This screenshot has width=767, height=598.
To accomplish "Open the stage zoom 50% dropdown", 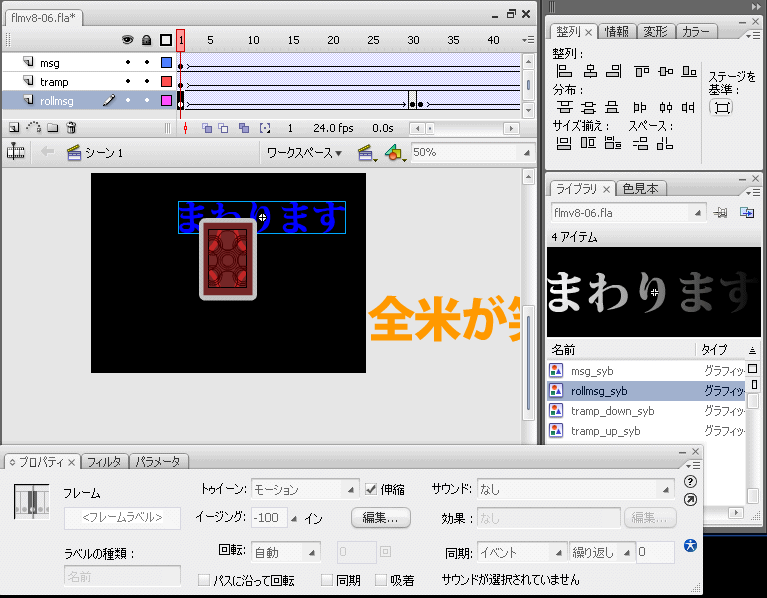I will [472, 153].
